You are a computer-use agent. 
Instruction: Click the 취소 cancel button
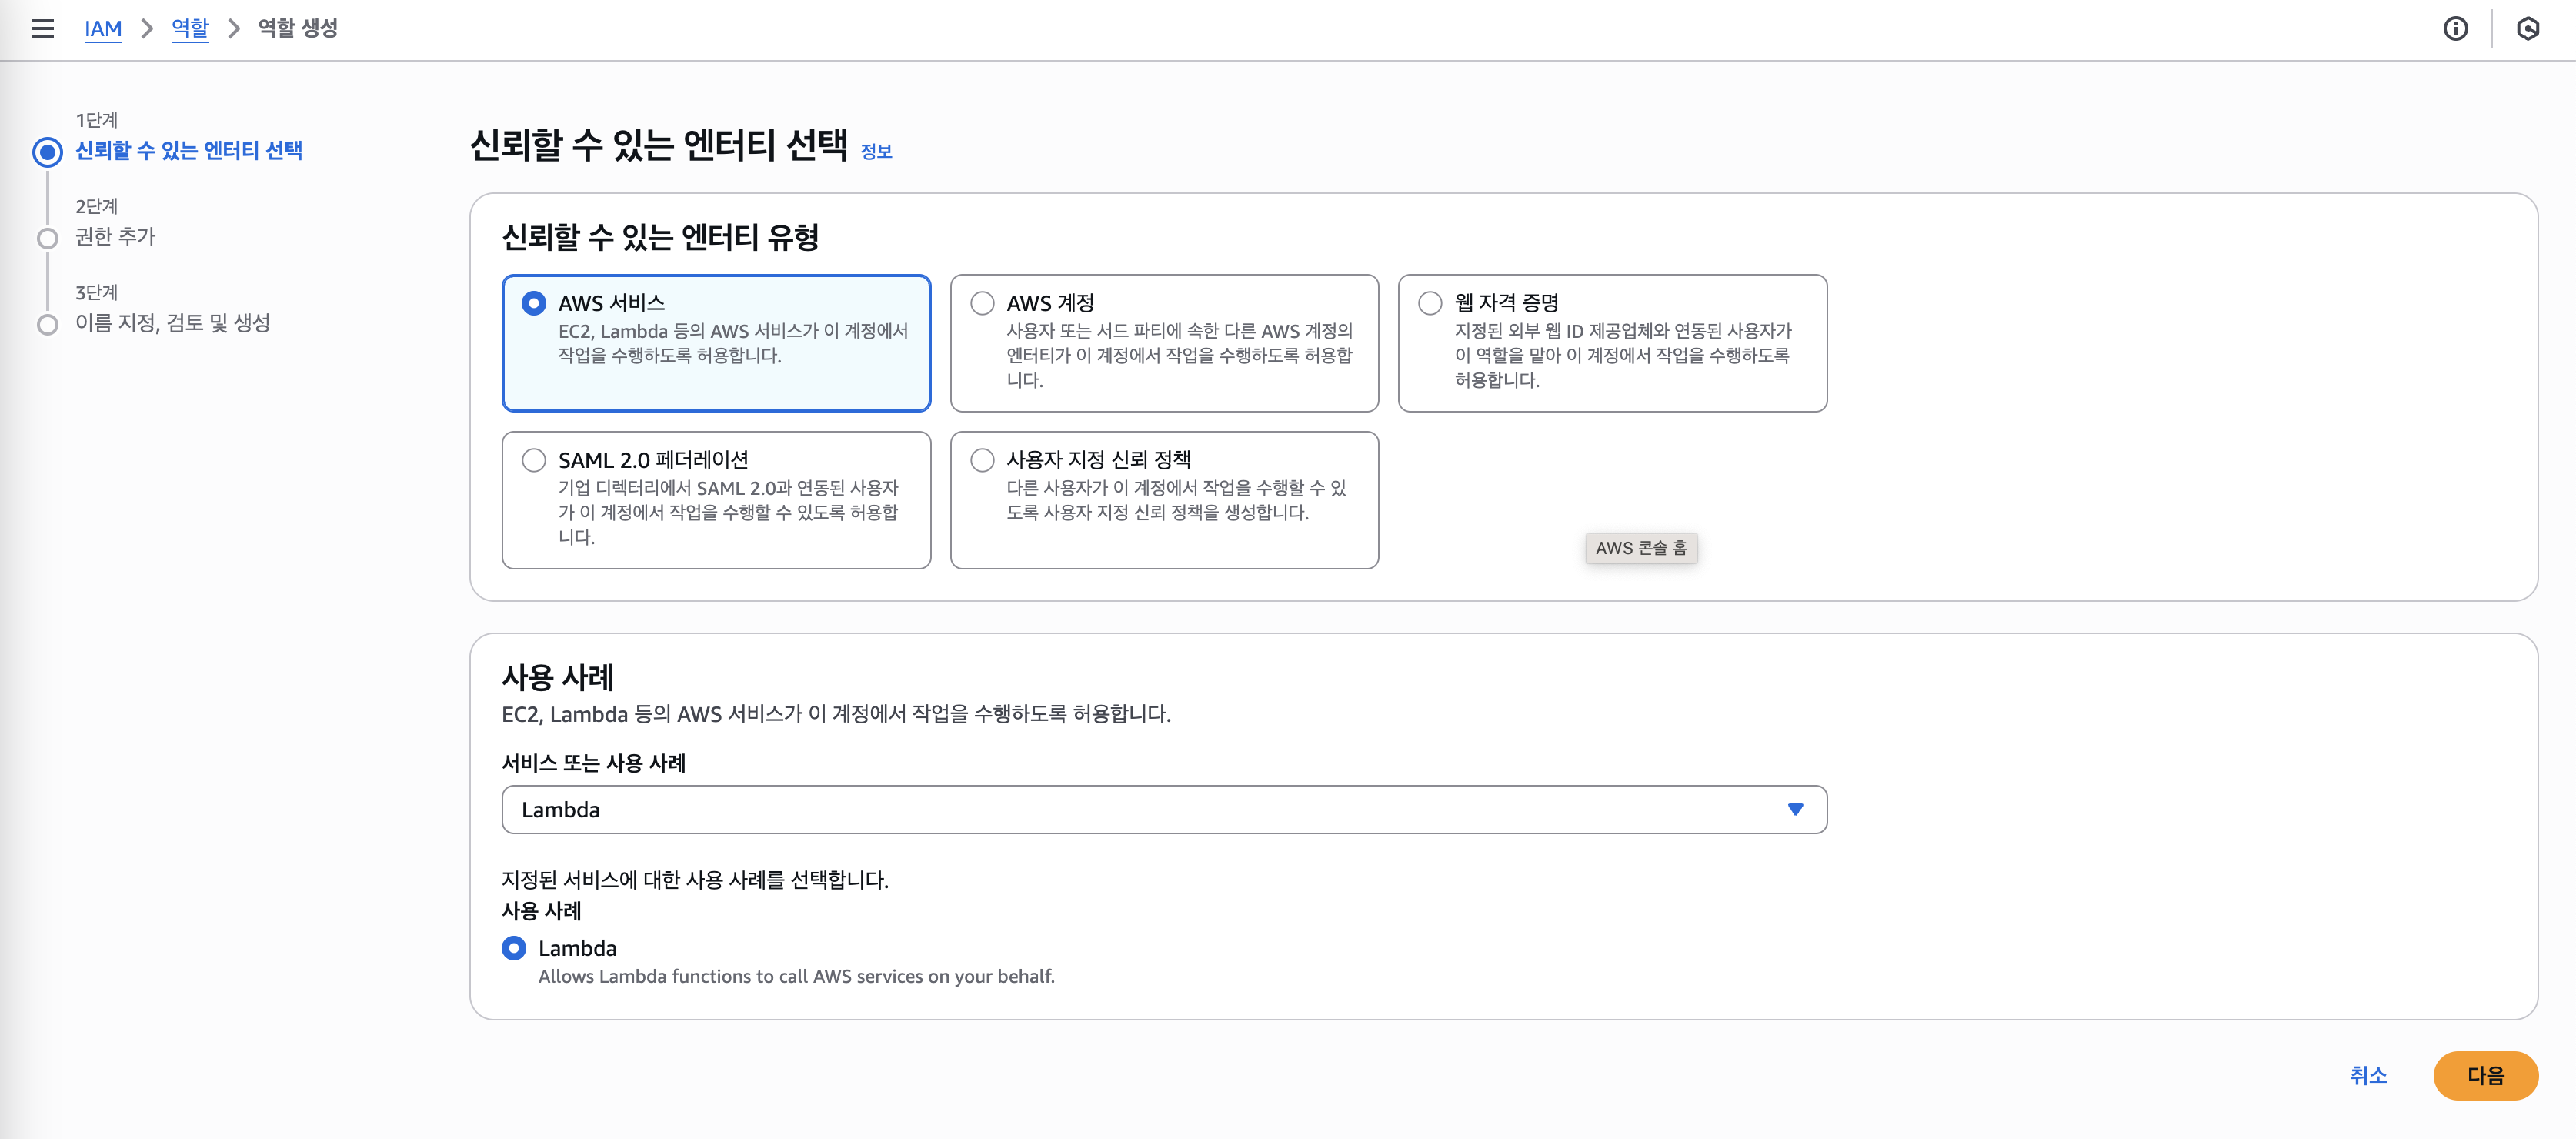(2368, 1076)
